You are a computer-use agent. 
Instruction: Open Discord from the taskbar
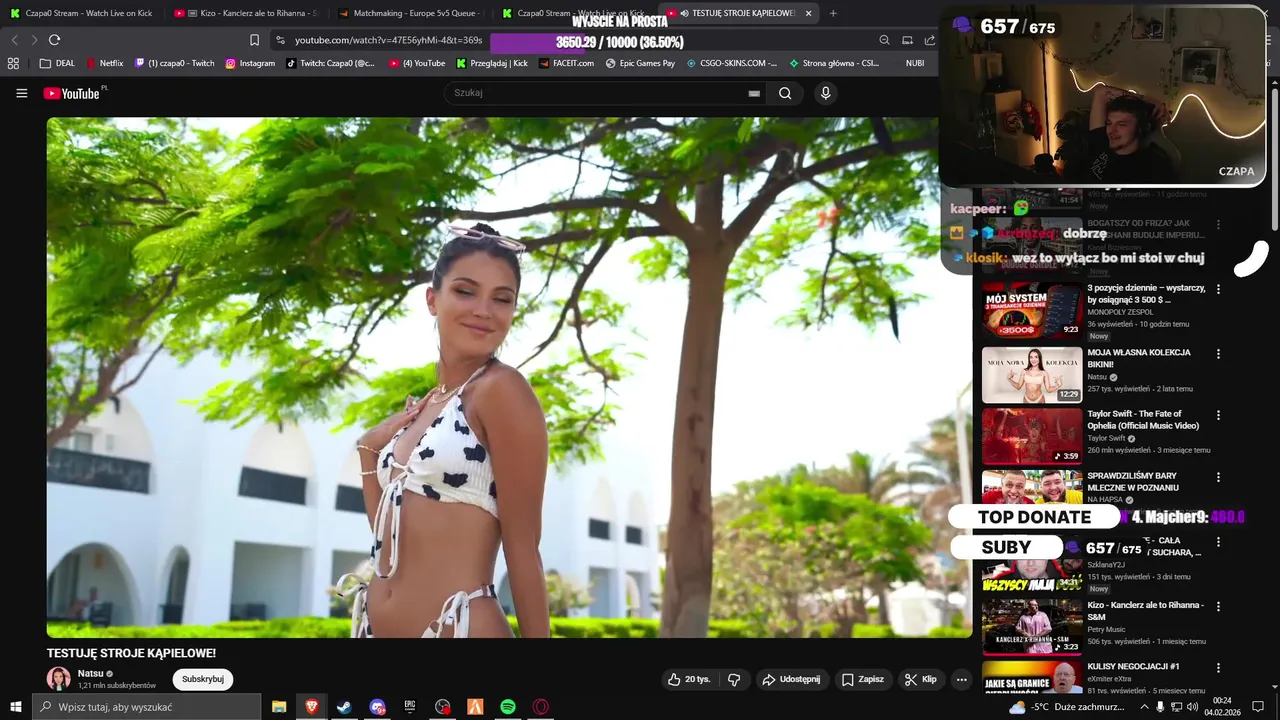point(377,707)
